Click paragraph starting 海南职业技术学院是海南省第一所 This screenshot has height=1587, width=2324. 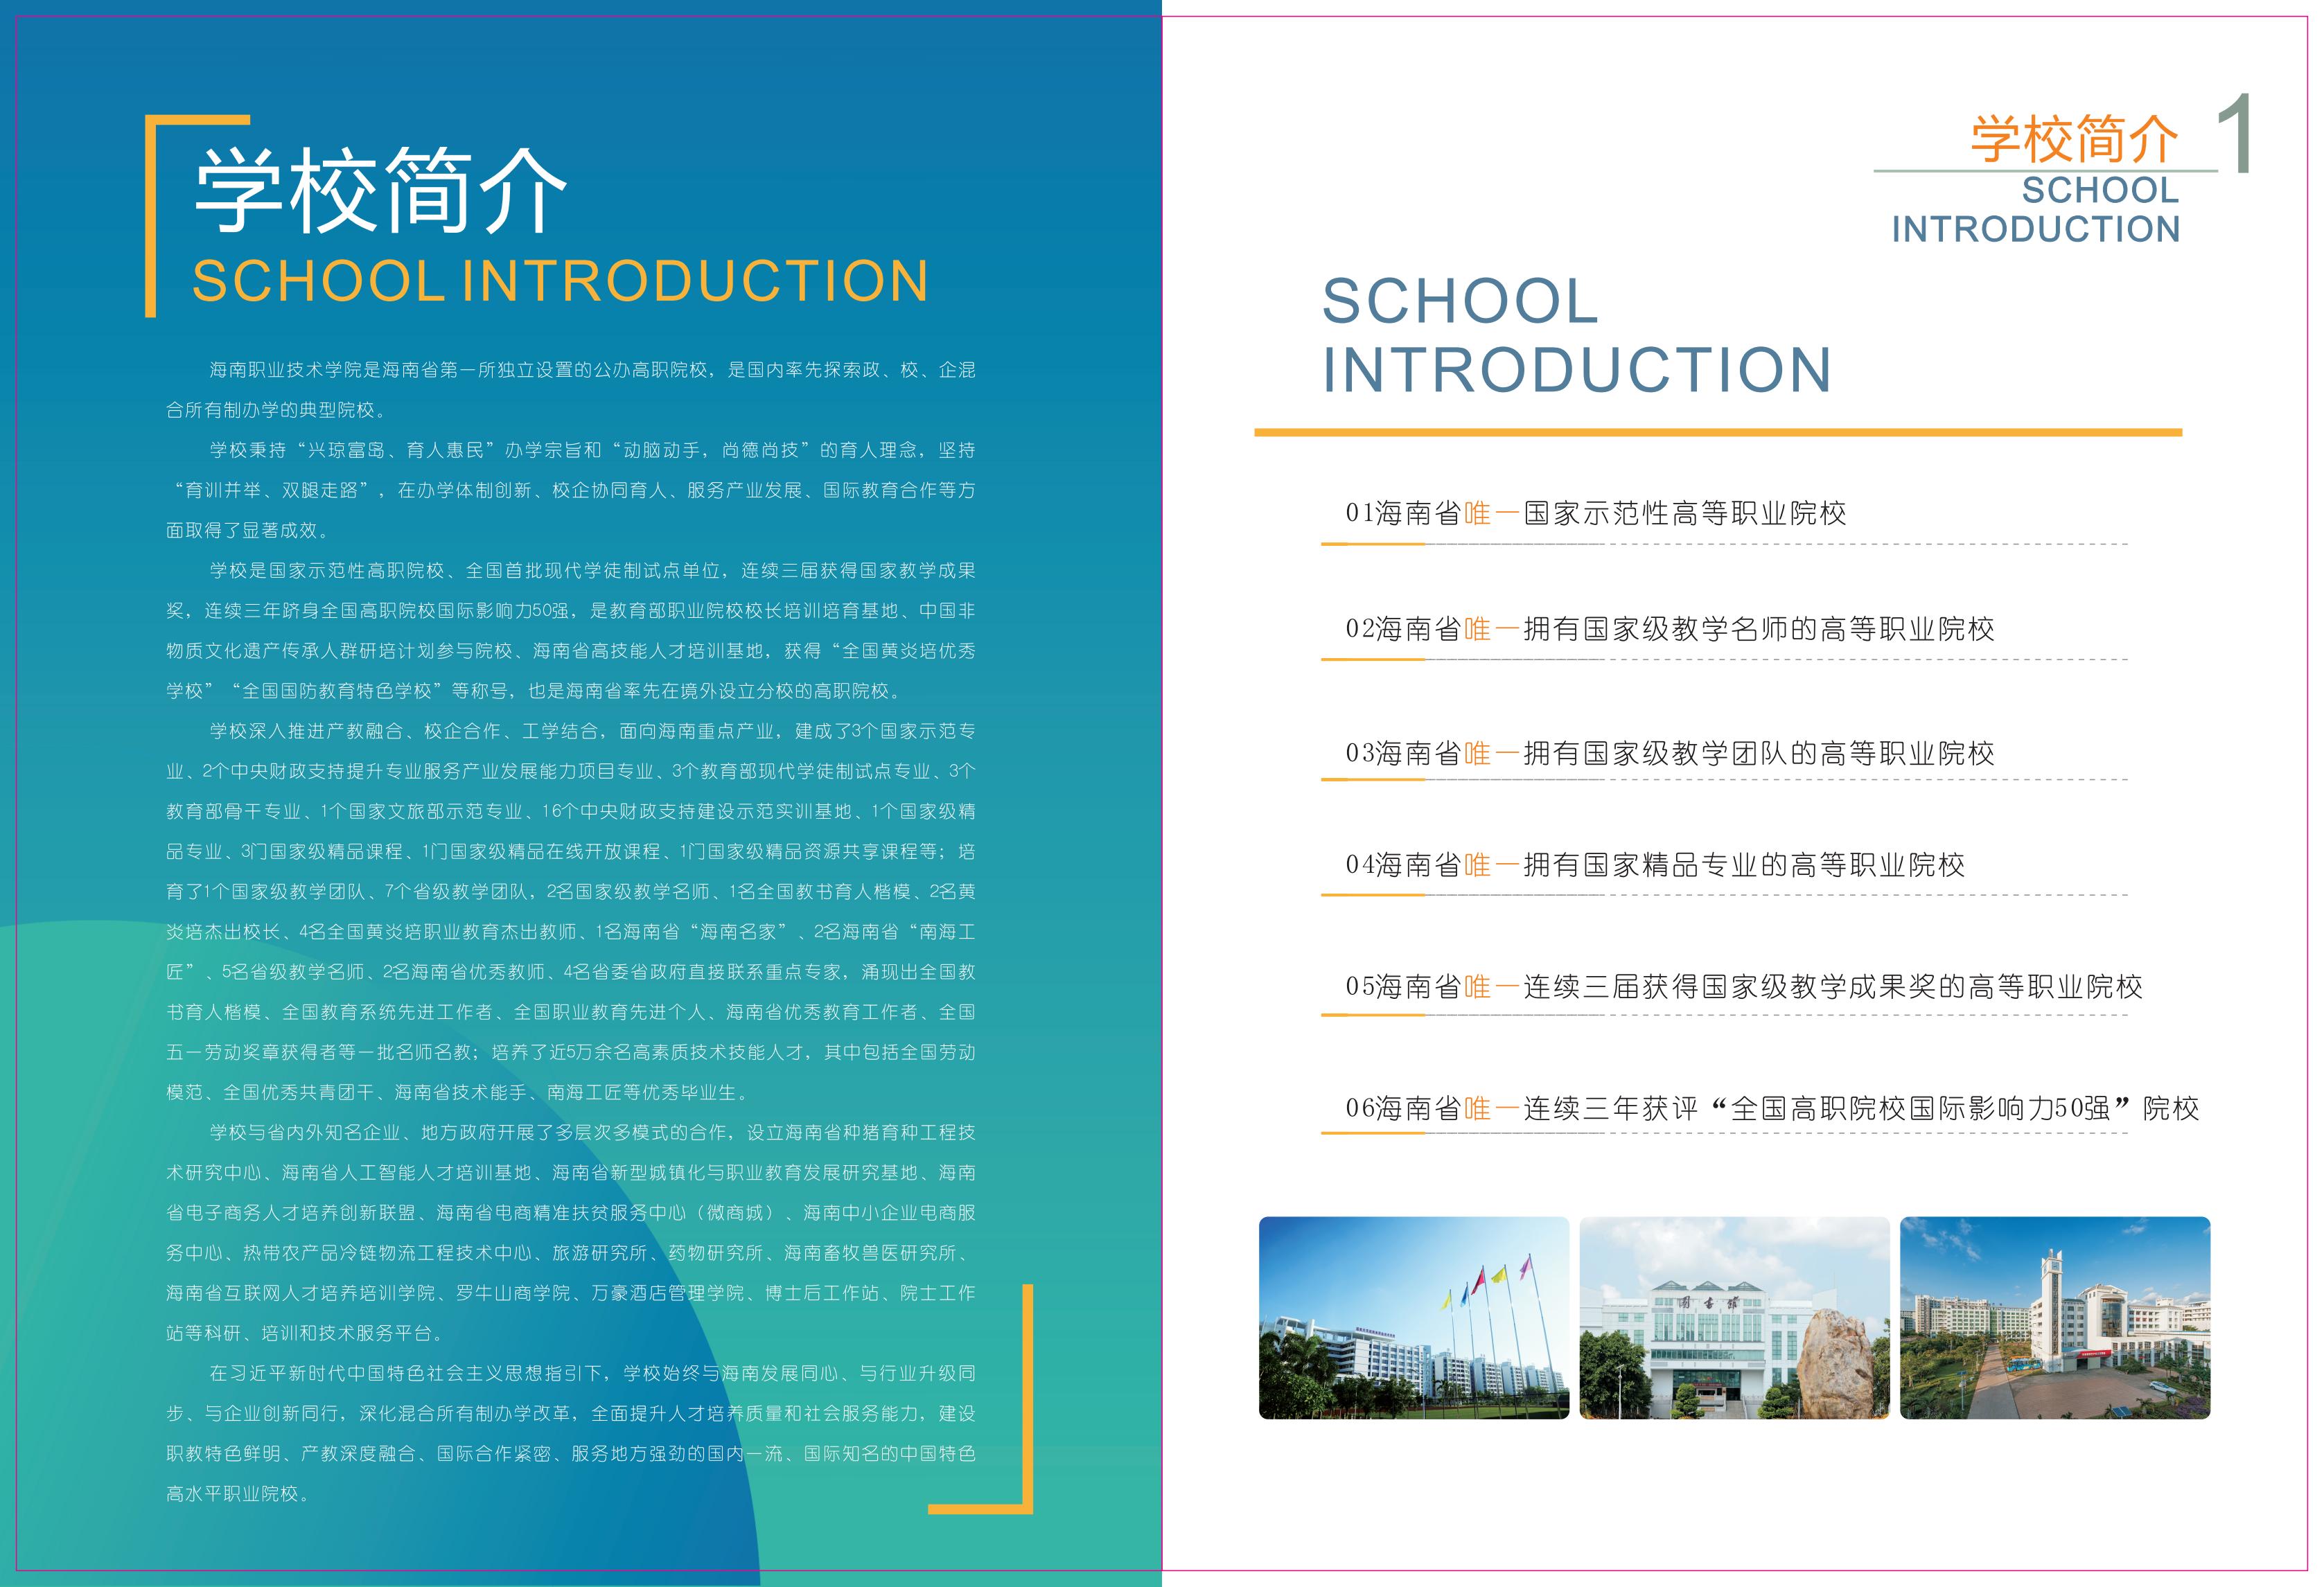coord(571,390)
